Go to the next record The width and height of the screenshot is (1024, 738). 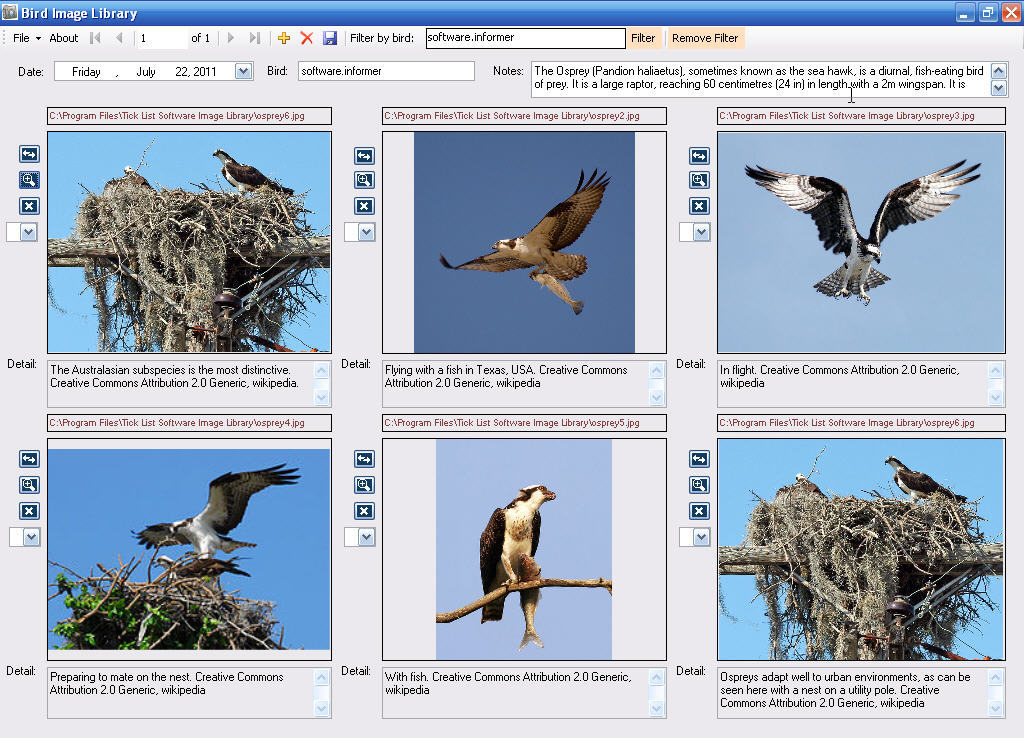pyautogui.click(x=231, y=38)
